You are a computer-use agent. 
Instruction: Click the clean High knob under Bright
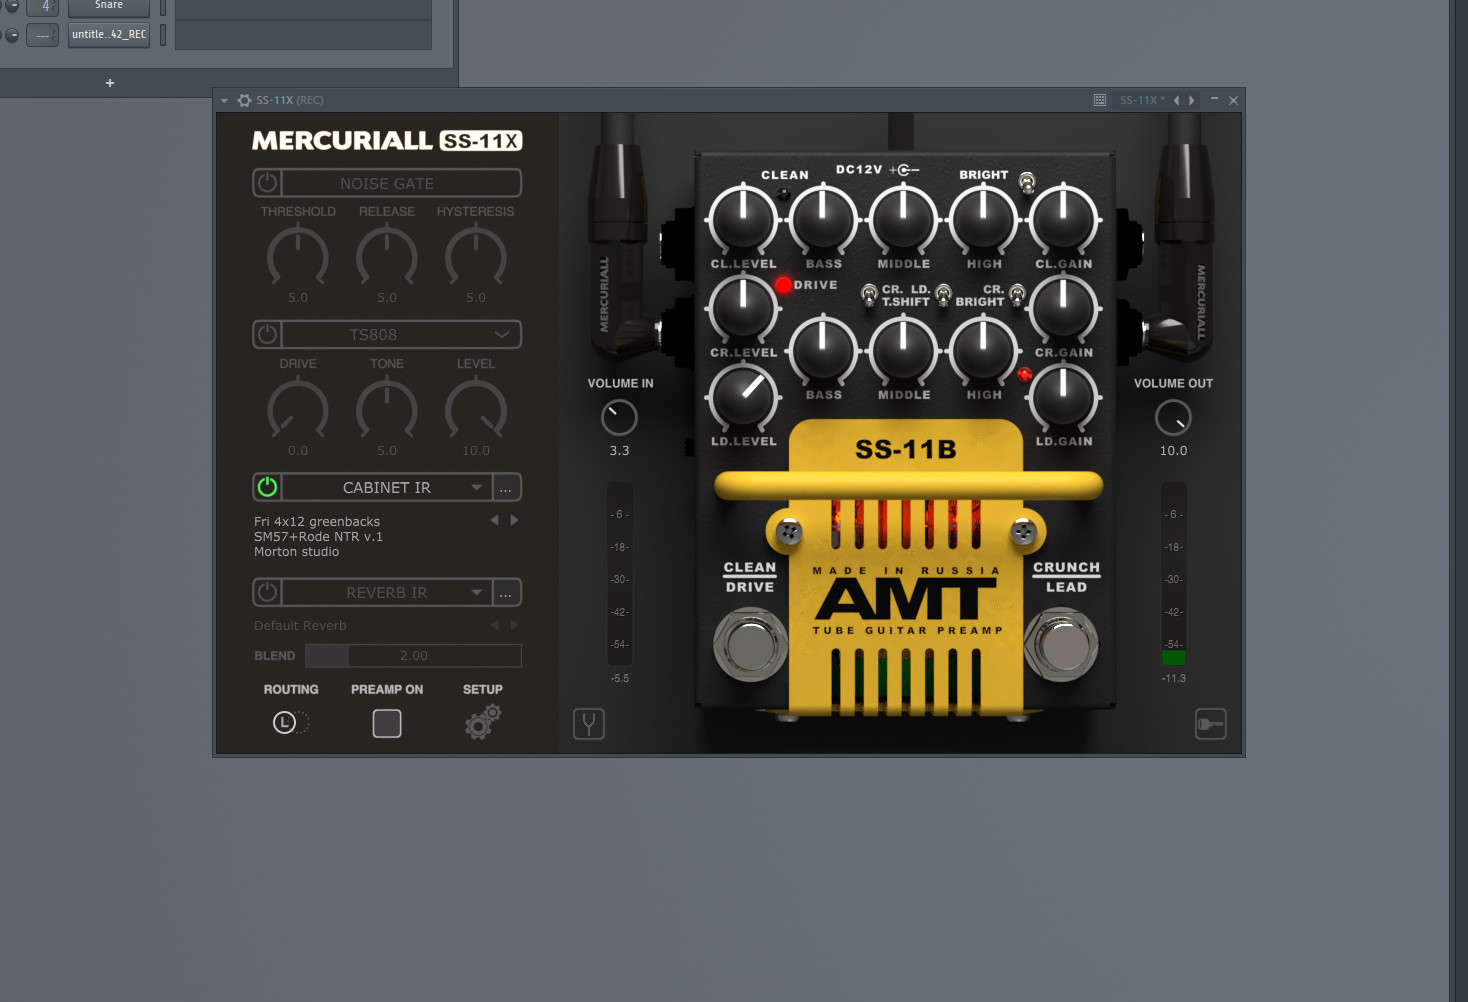[x=983, y=219]
